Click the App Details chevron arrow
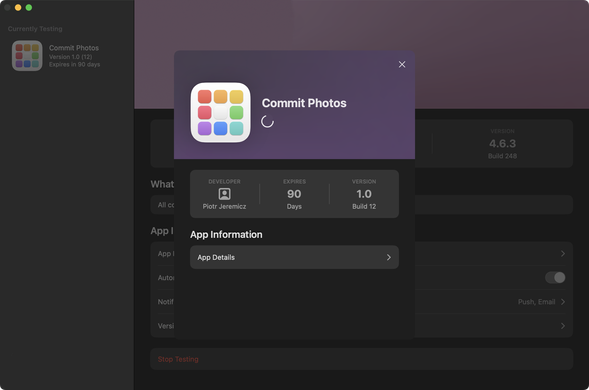The height and width of the screenshot is (390, 589). (389, 257)
